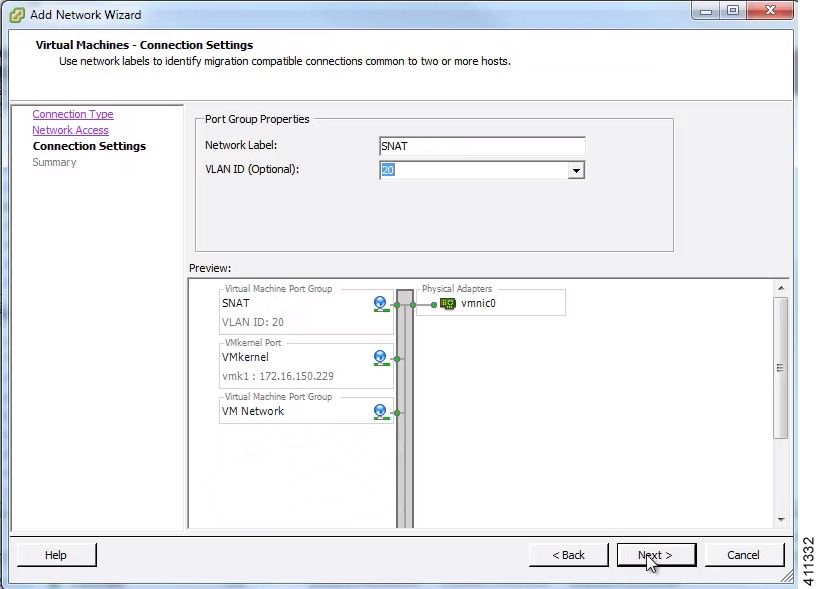Select the SNAT port group name in preview
Screen dimensions: 816x589
tap(236, 303)
